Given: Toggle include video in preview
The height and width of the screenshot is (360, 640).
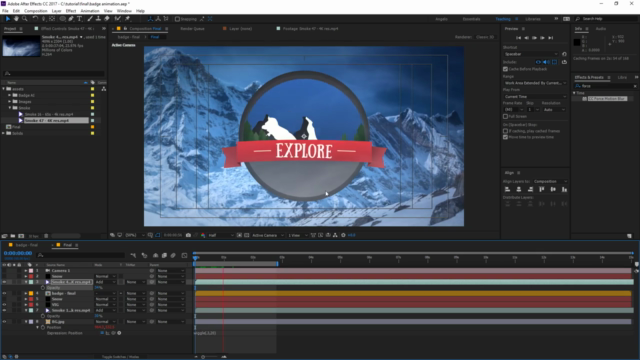Looking at the screenshot, I should pyautogui.click(x=538, y=62).
